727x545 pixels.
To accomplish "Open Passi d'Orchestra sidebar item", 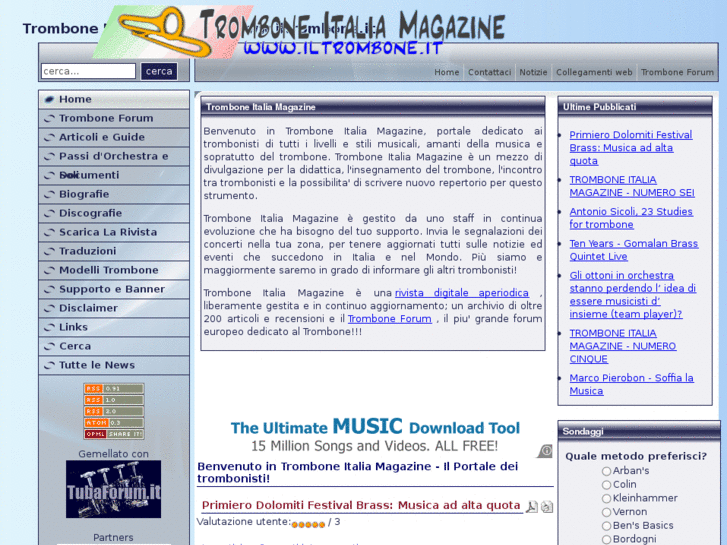I will [x=114, y=156].
